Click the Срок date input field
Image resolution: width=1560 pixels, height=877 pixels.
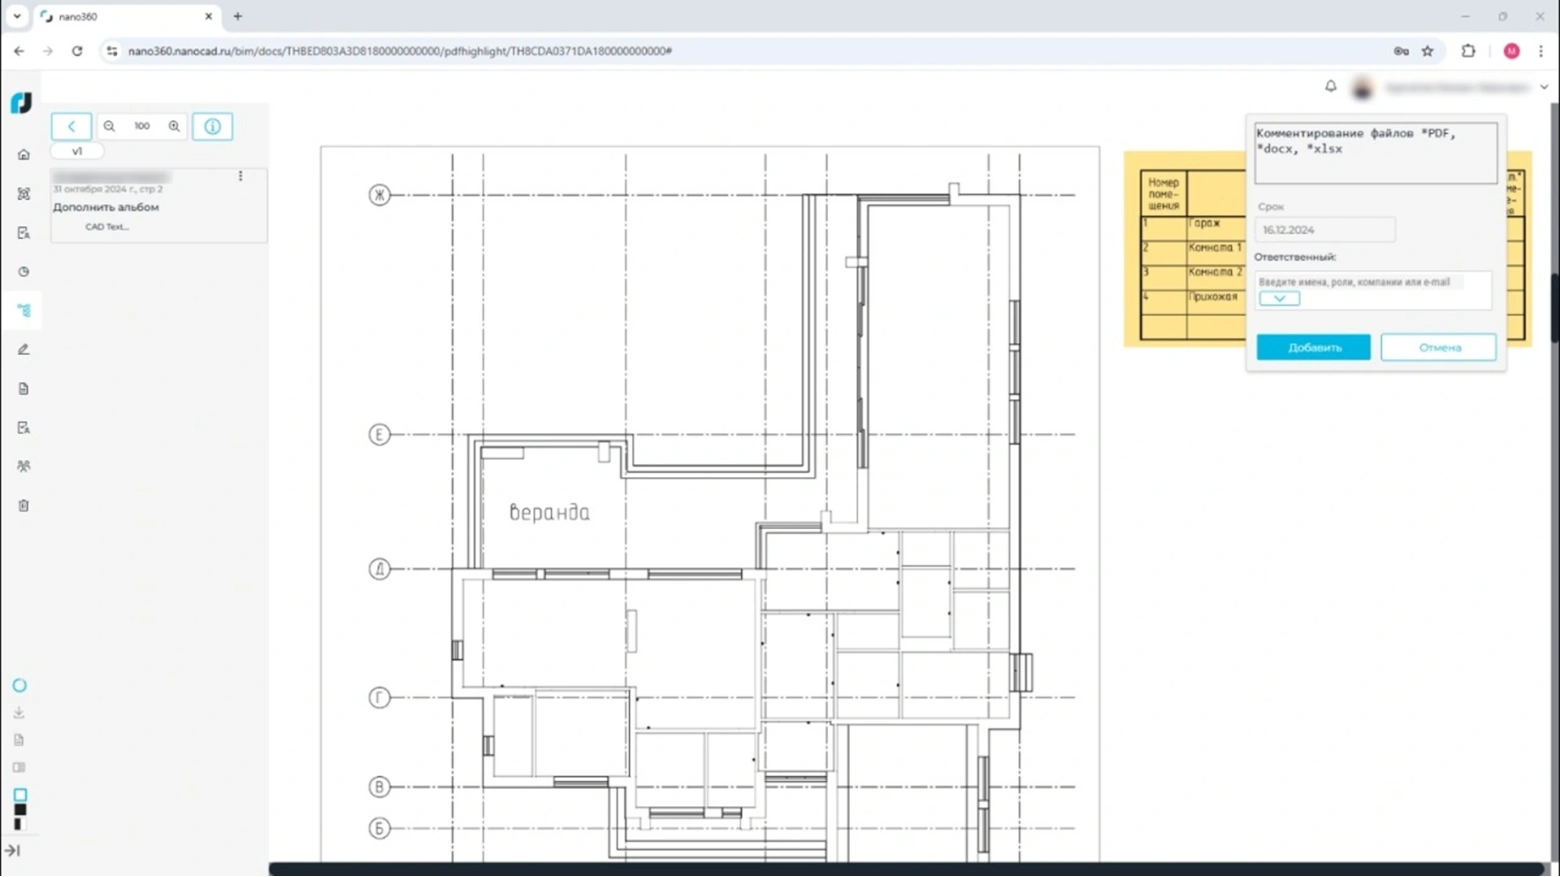coord(1324,230)
